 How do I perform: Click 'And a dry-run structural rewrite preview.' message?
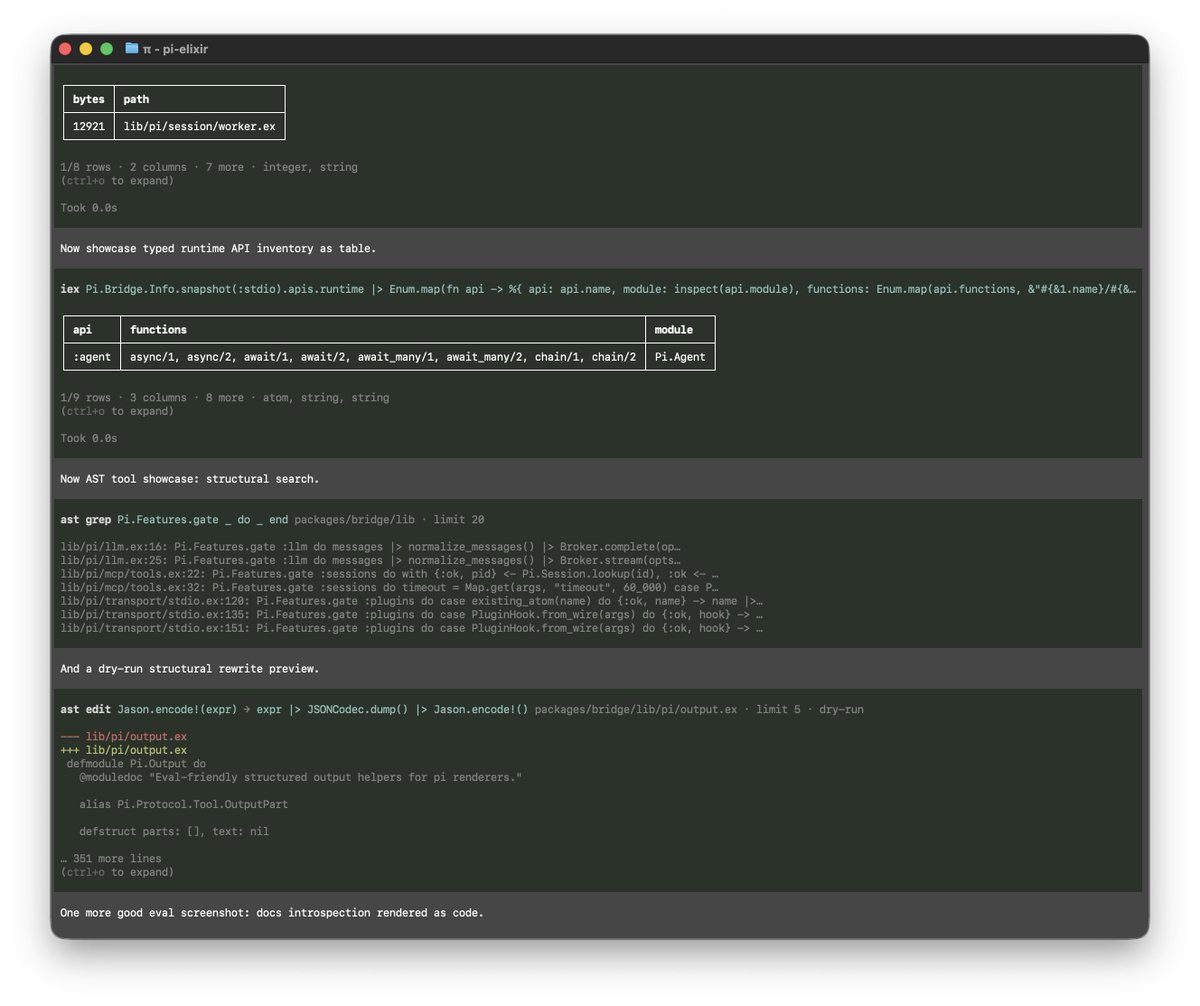point(190,668)
